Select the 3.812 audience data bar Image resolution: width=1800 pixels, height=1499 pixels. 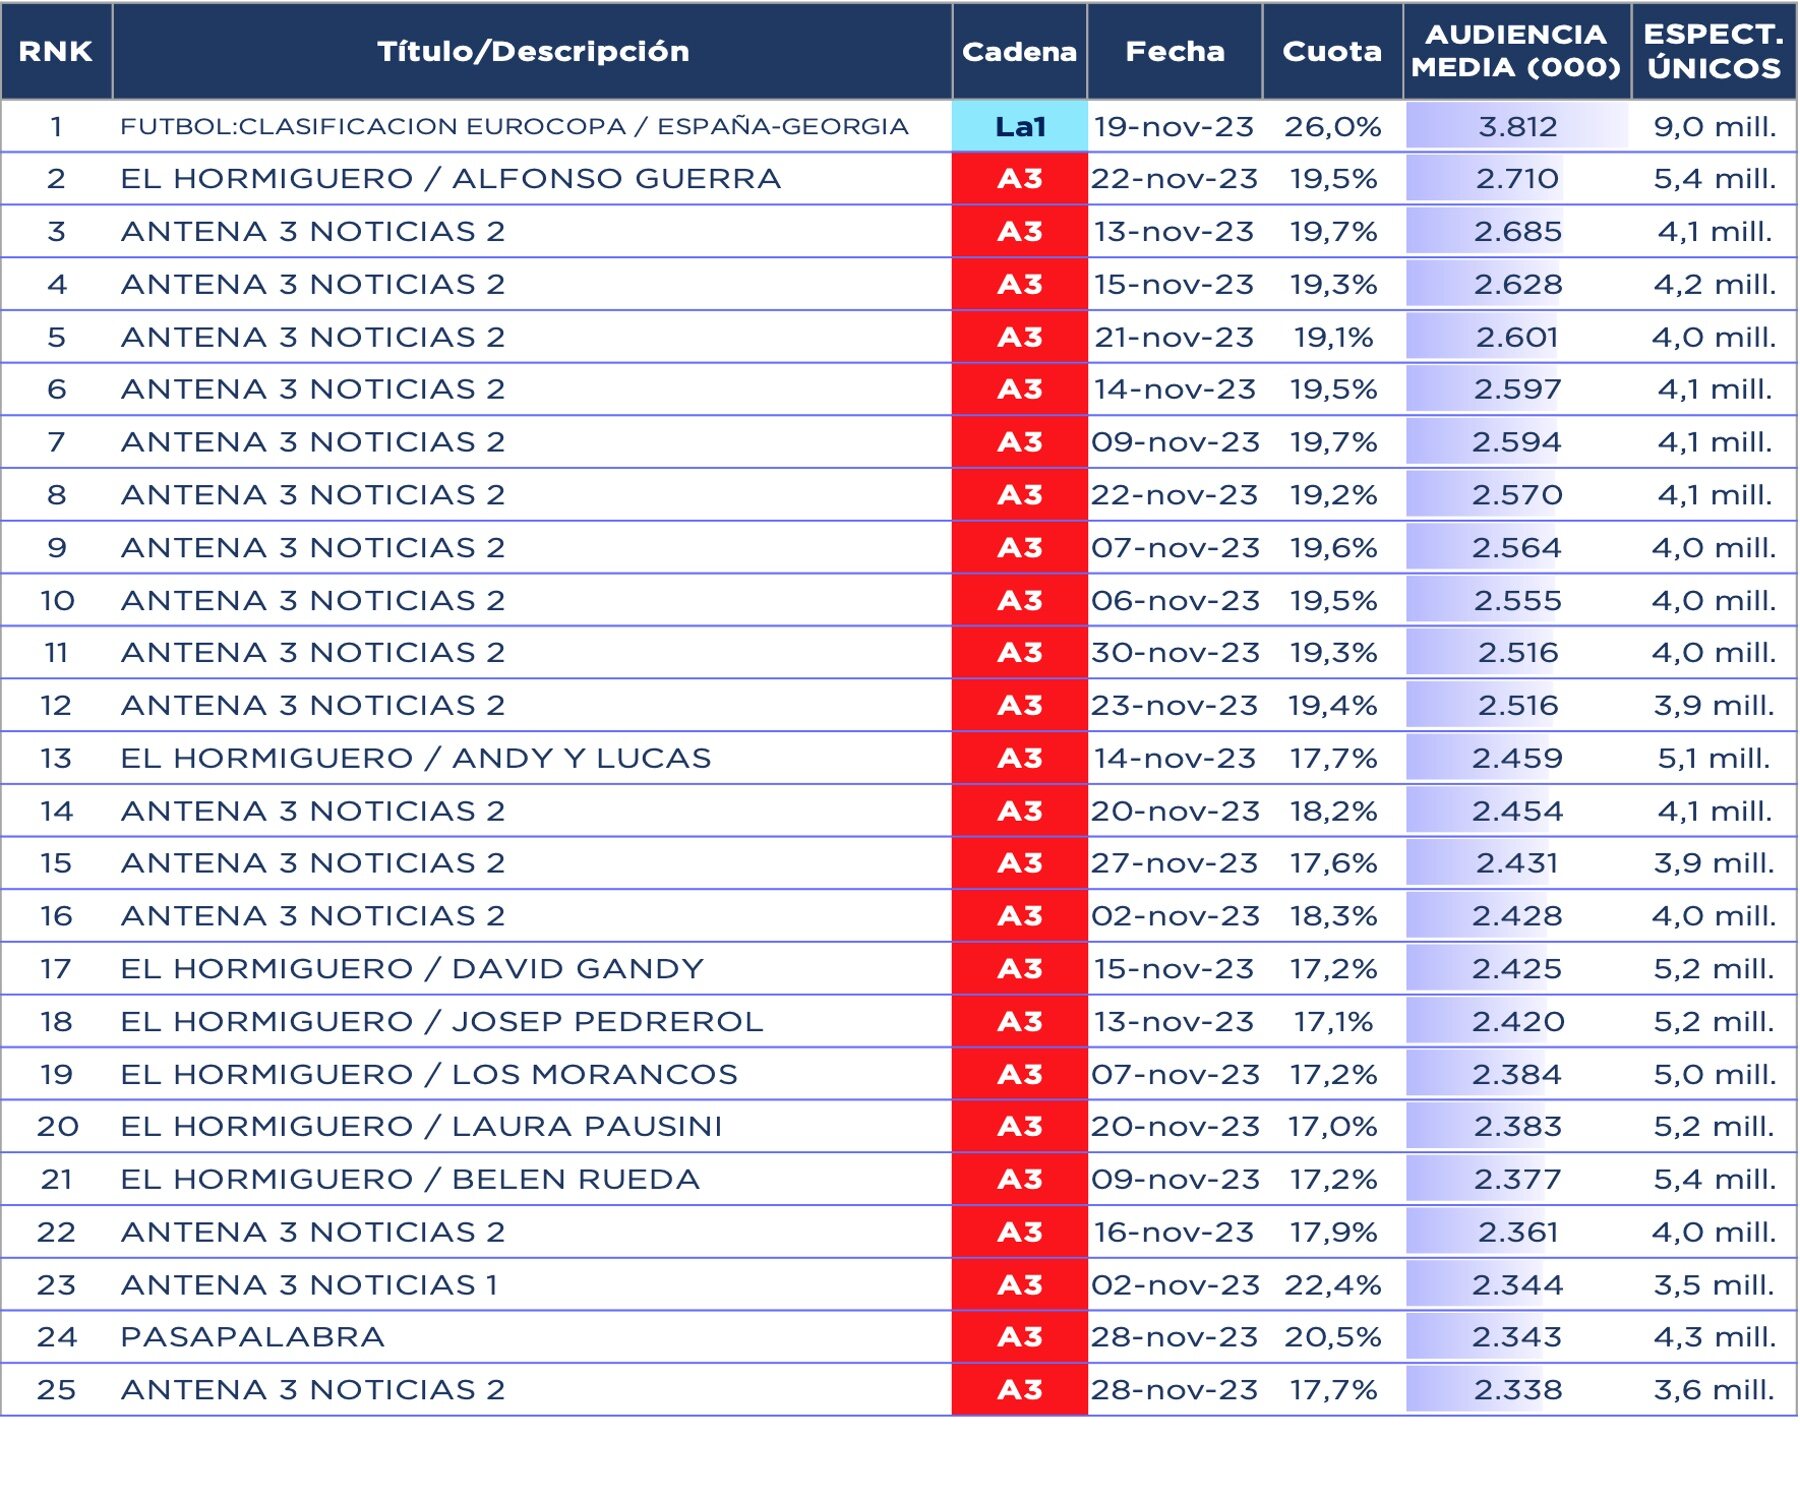click(x=1516, y=126)
